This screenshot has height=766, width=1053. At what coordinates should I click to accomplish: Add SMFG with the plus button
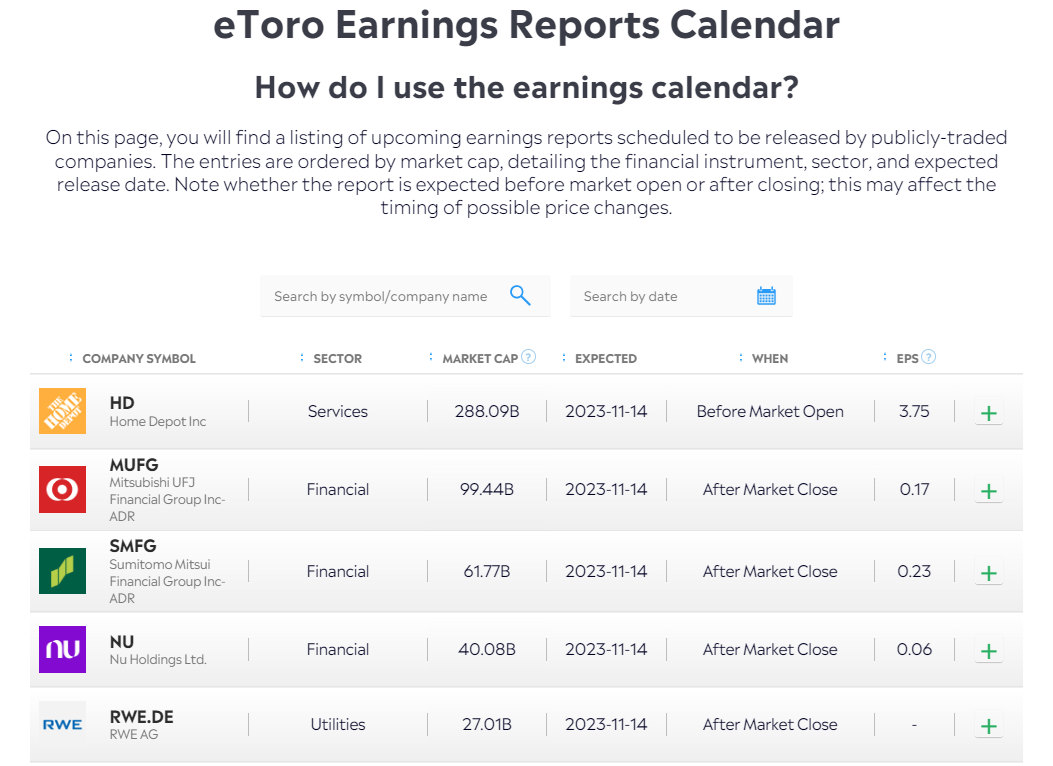(989, 573)
